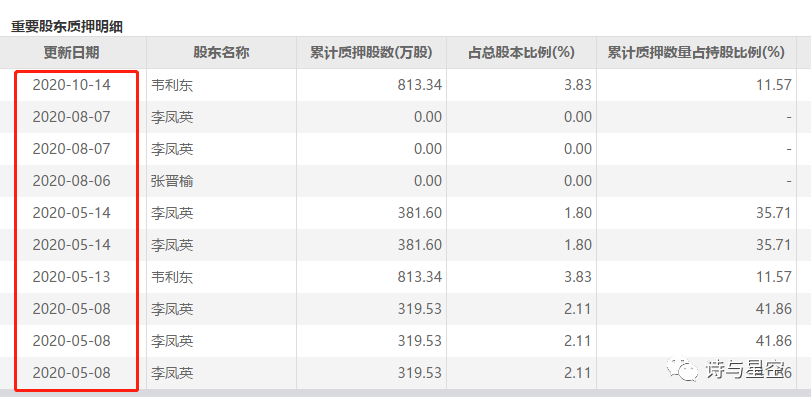The image size is (811, 405).
Task: Click the WeChat logo watermark icon
Action: coord(687,370)
